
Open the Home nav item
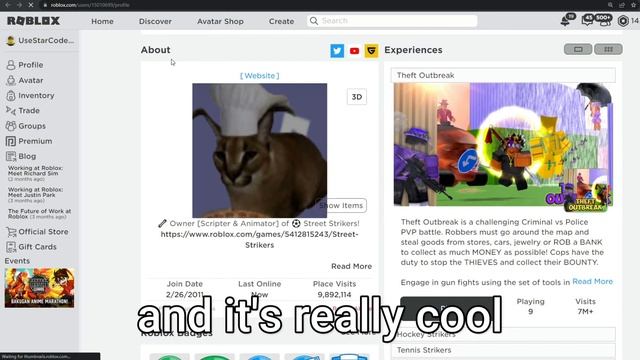[102, 21]
